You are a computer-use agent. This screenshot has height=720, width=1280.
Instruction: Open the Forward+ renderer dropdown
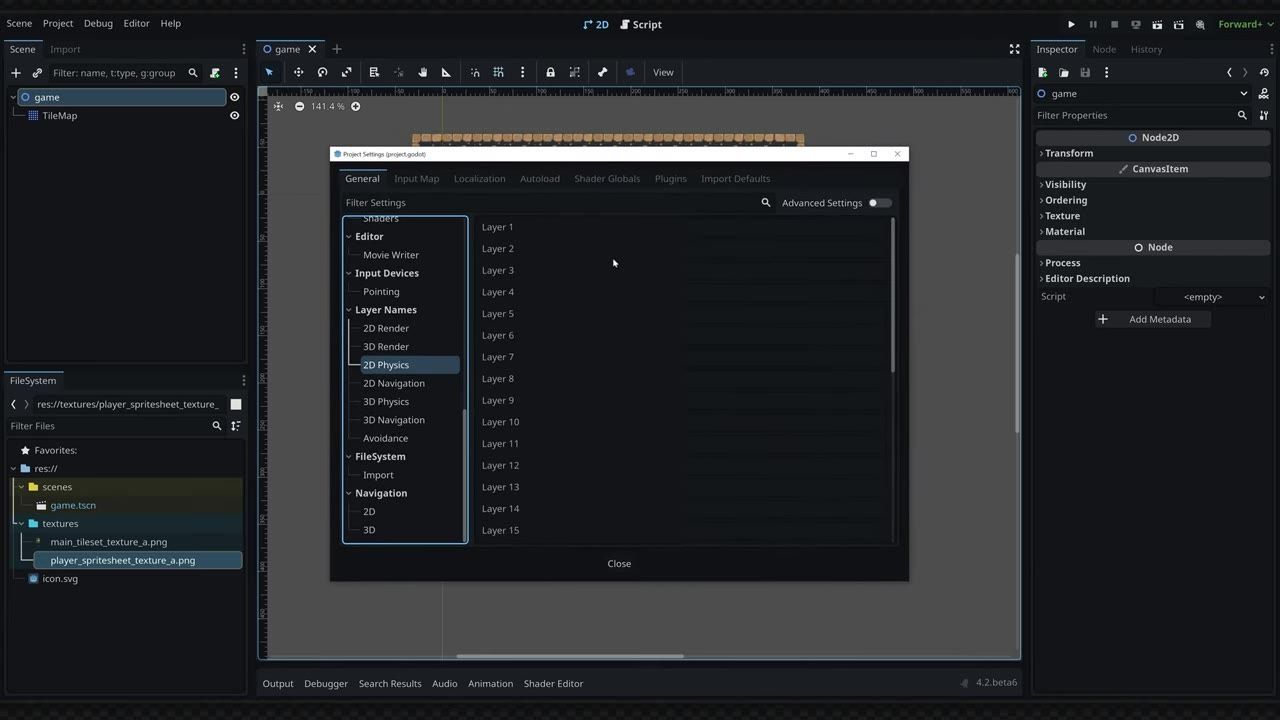(1244, 24)
